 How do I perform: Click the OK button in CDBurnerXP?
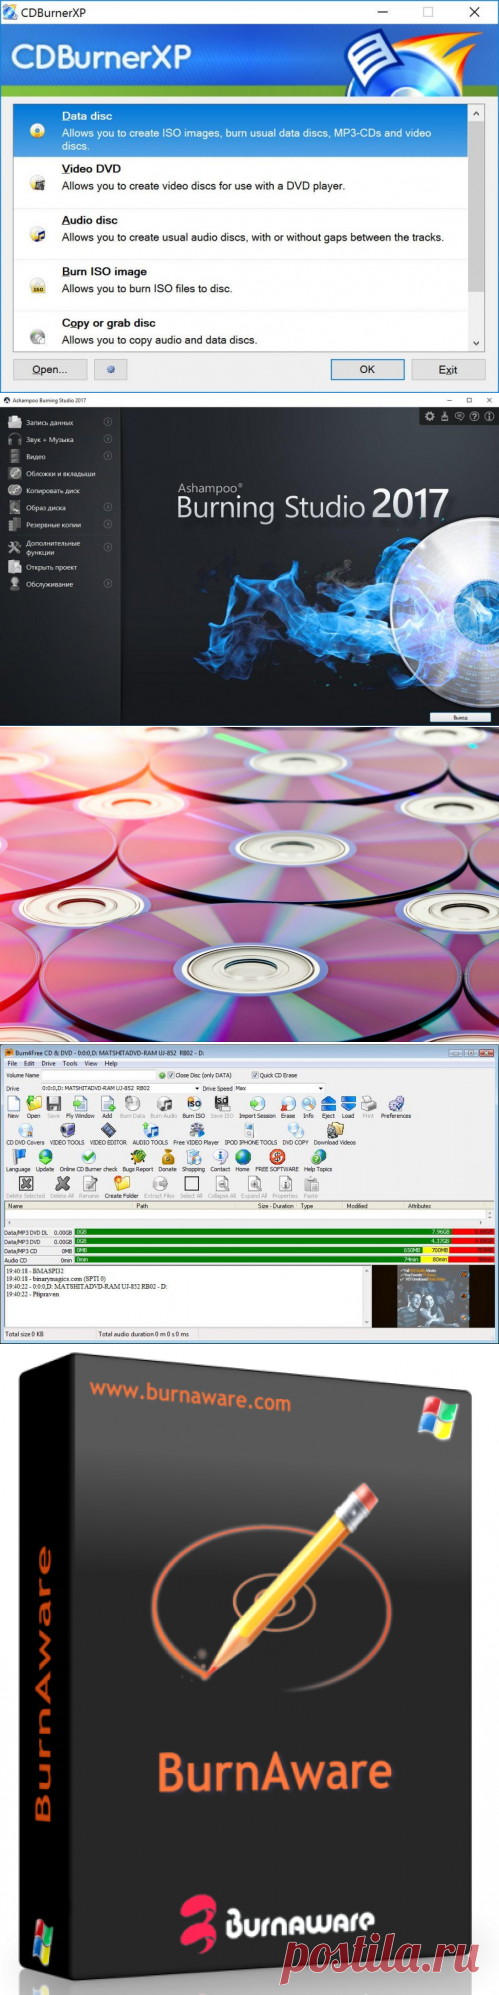tap(367, 369)
